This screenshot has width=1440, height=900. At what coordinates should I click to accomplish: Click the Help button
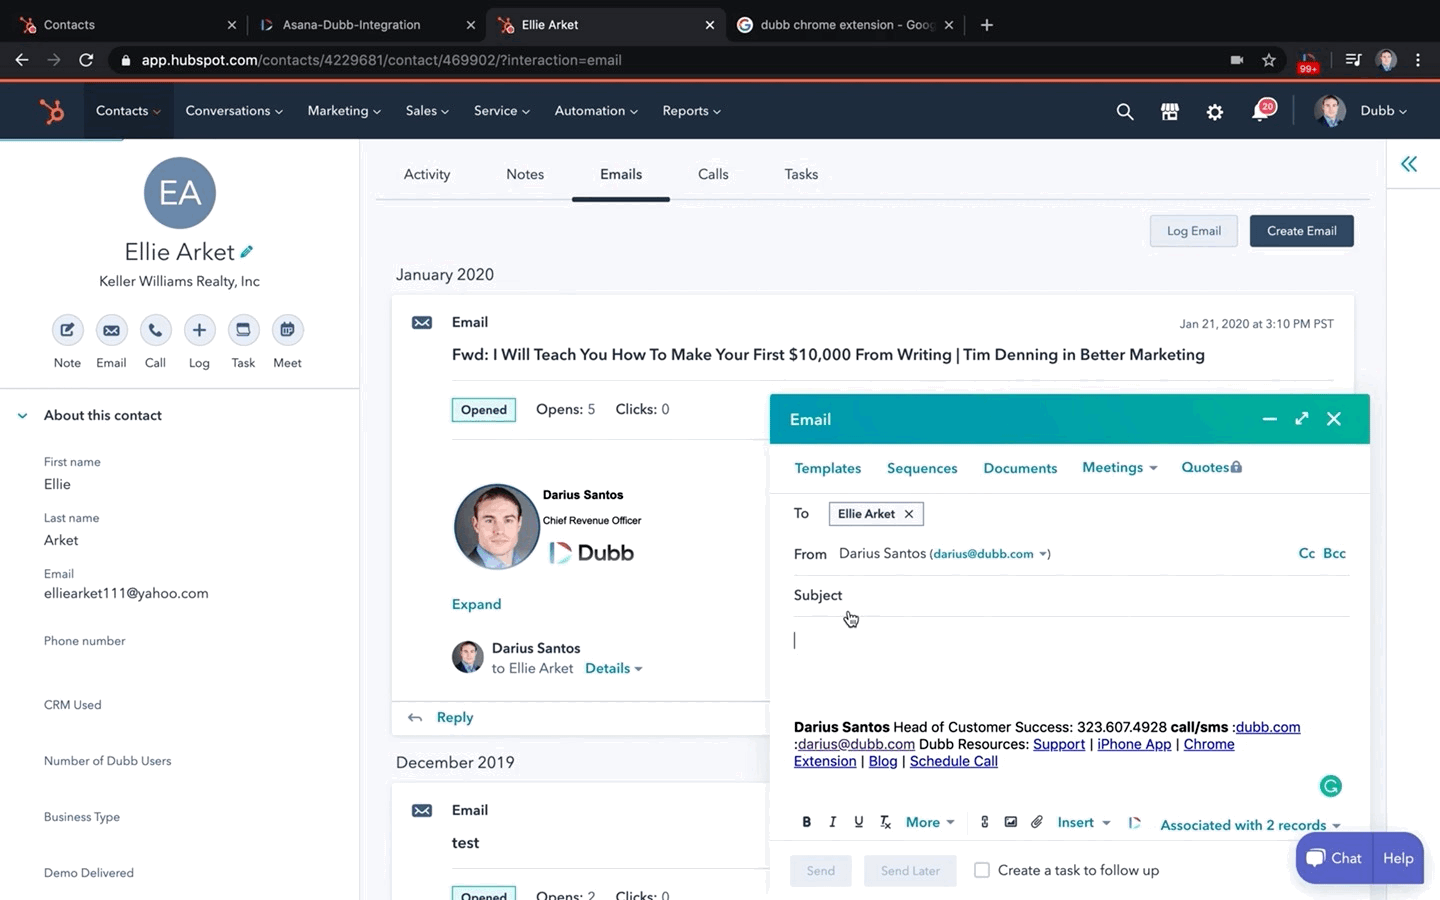[x=1398, y=858]
